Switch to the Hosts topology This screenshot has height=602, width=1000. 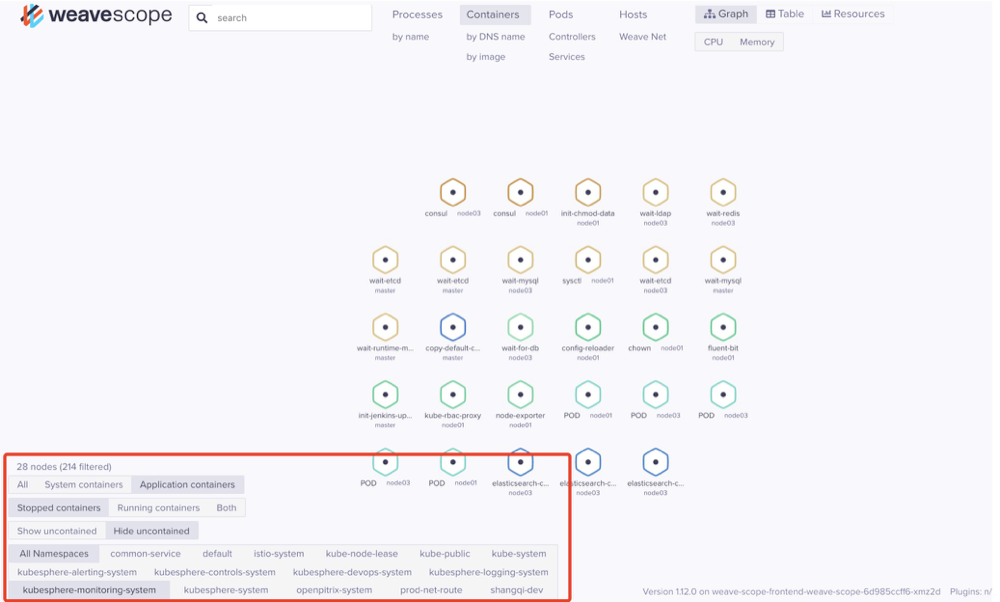(x=633, y=14)
